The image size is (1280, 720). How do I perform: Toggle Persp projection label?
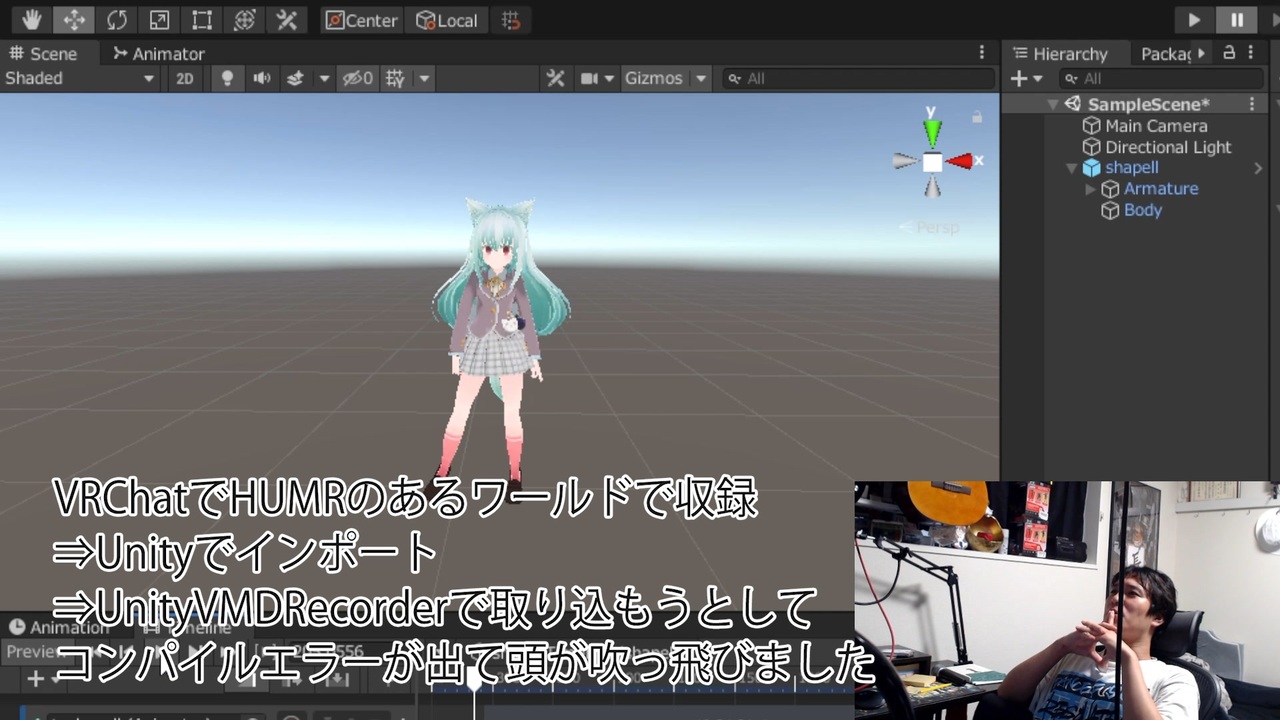[929, 227]
